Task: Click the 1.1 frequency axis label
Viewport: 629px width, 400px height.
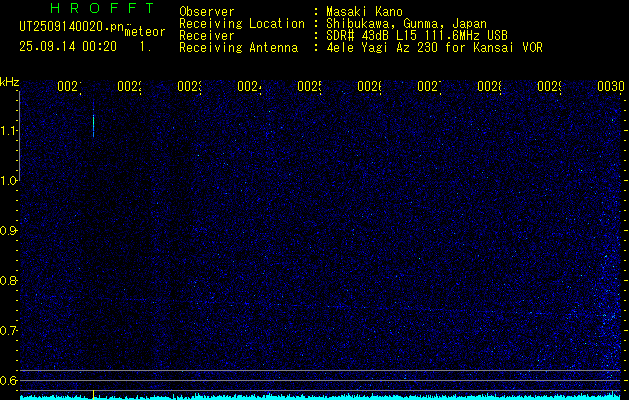Action: [8, 131]
